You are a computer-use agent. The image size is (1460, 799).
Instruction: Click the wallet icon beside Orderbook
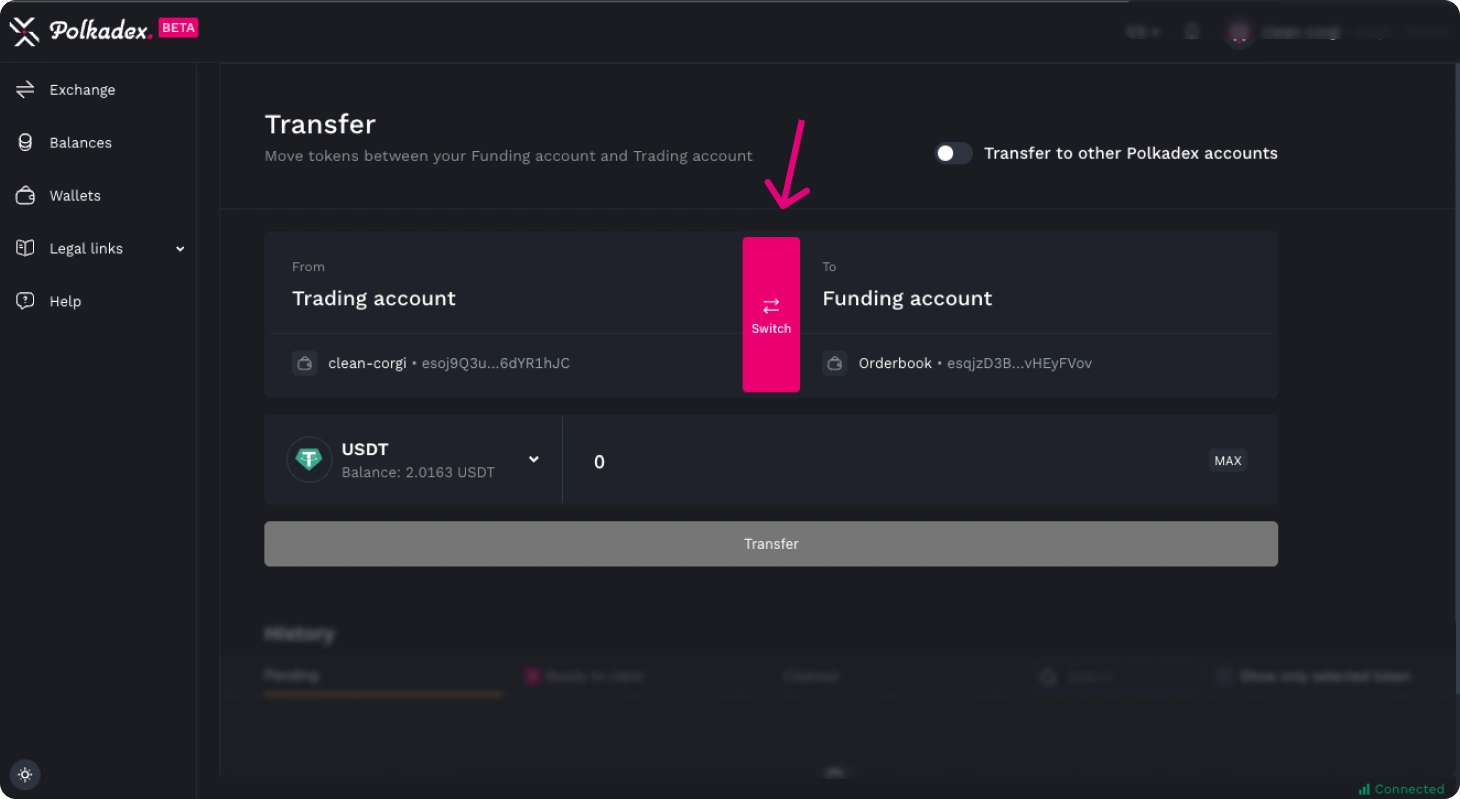point(835,363)
